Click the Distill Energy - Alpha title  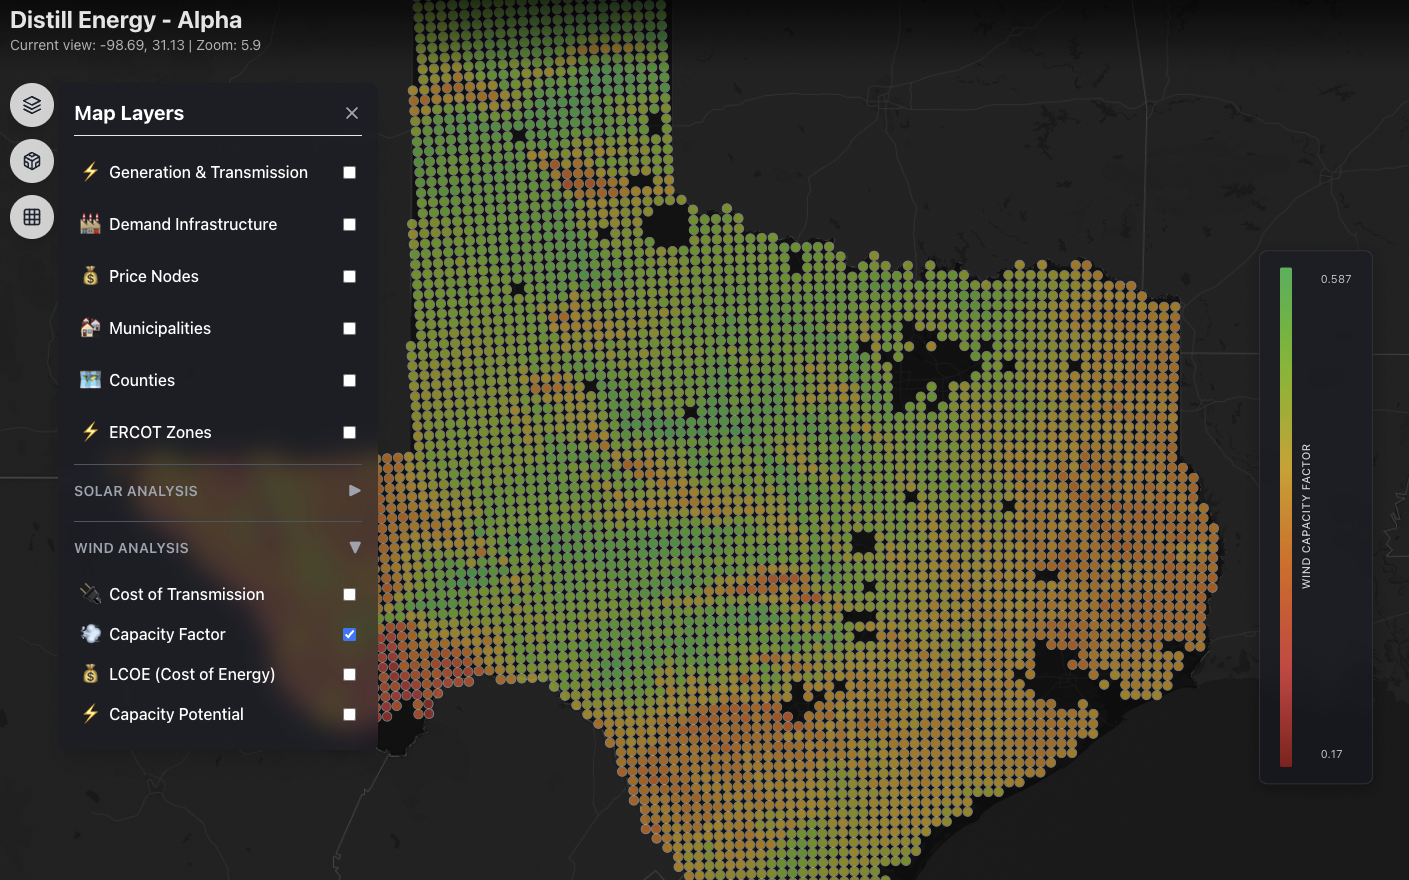click(125, 19)
